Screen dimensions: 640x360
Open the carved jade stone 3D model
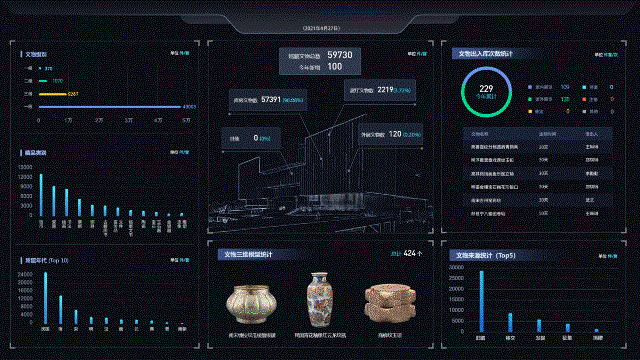[x=390, y=303]
